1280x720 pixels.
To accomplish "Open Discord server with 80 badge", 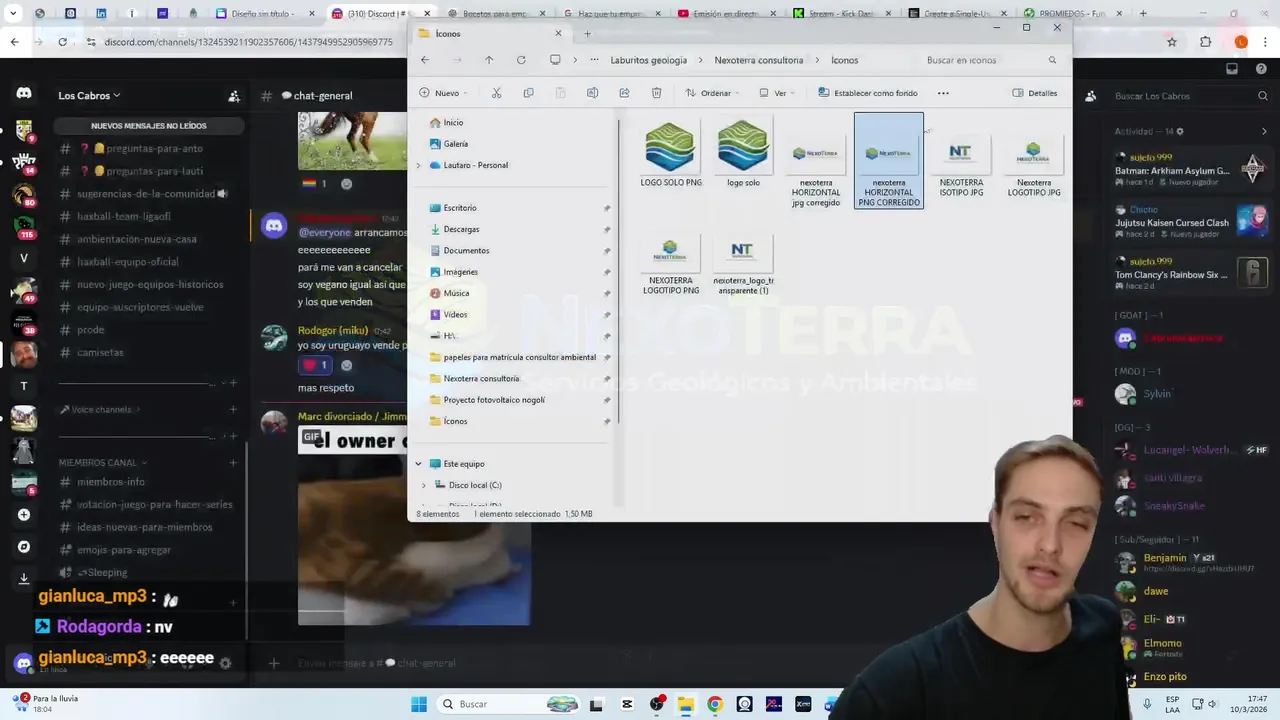I will pyautogui.click(x=24, y=194).
